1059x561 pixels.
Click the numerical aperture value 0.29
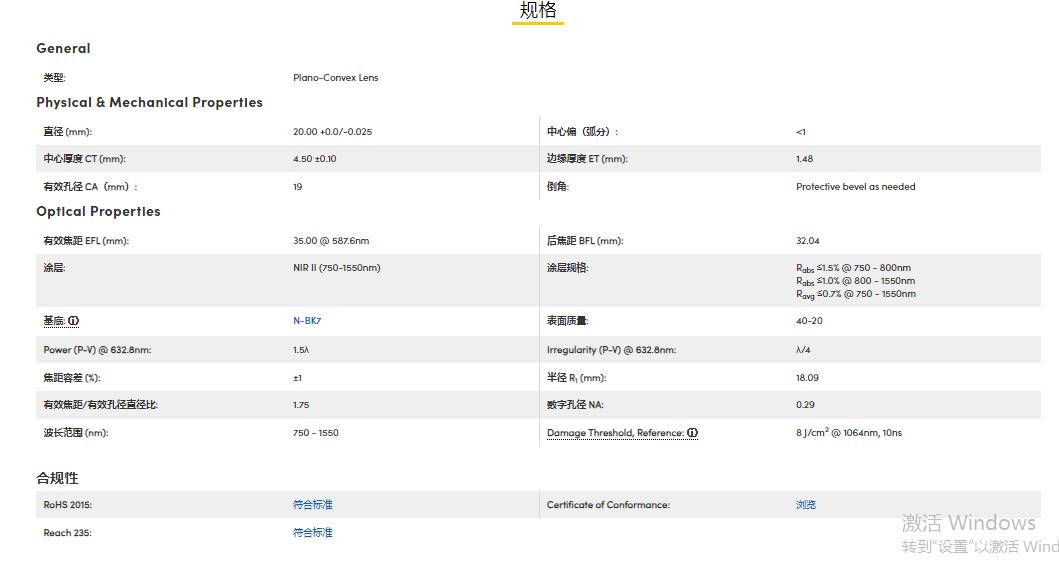coord(805,405)
